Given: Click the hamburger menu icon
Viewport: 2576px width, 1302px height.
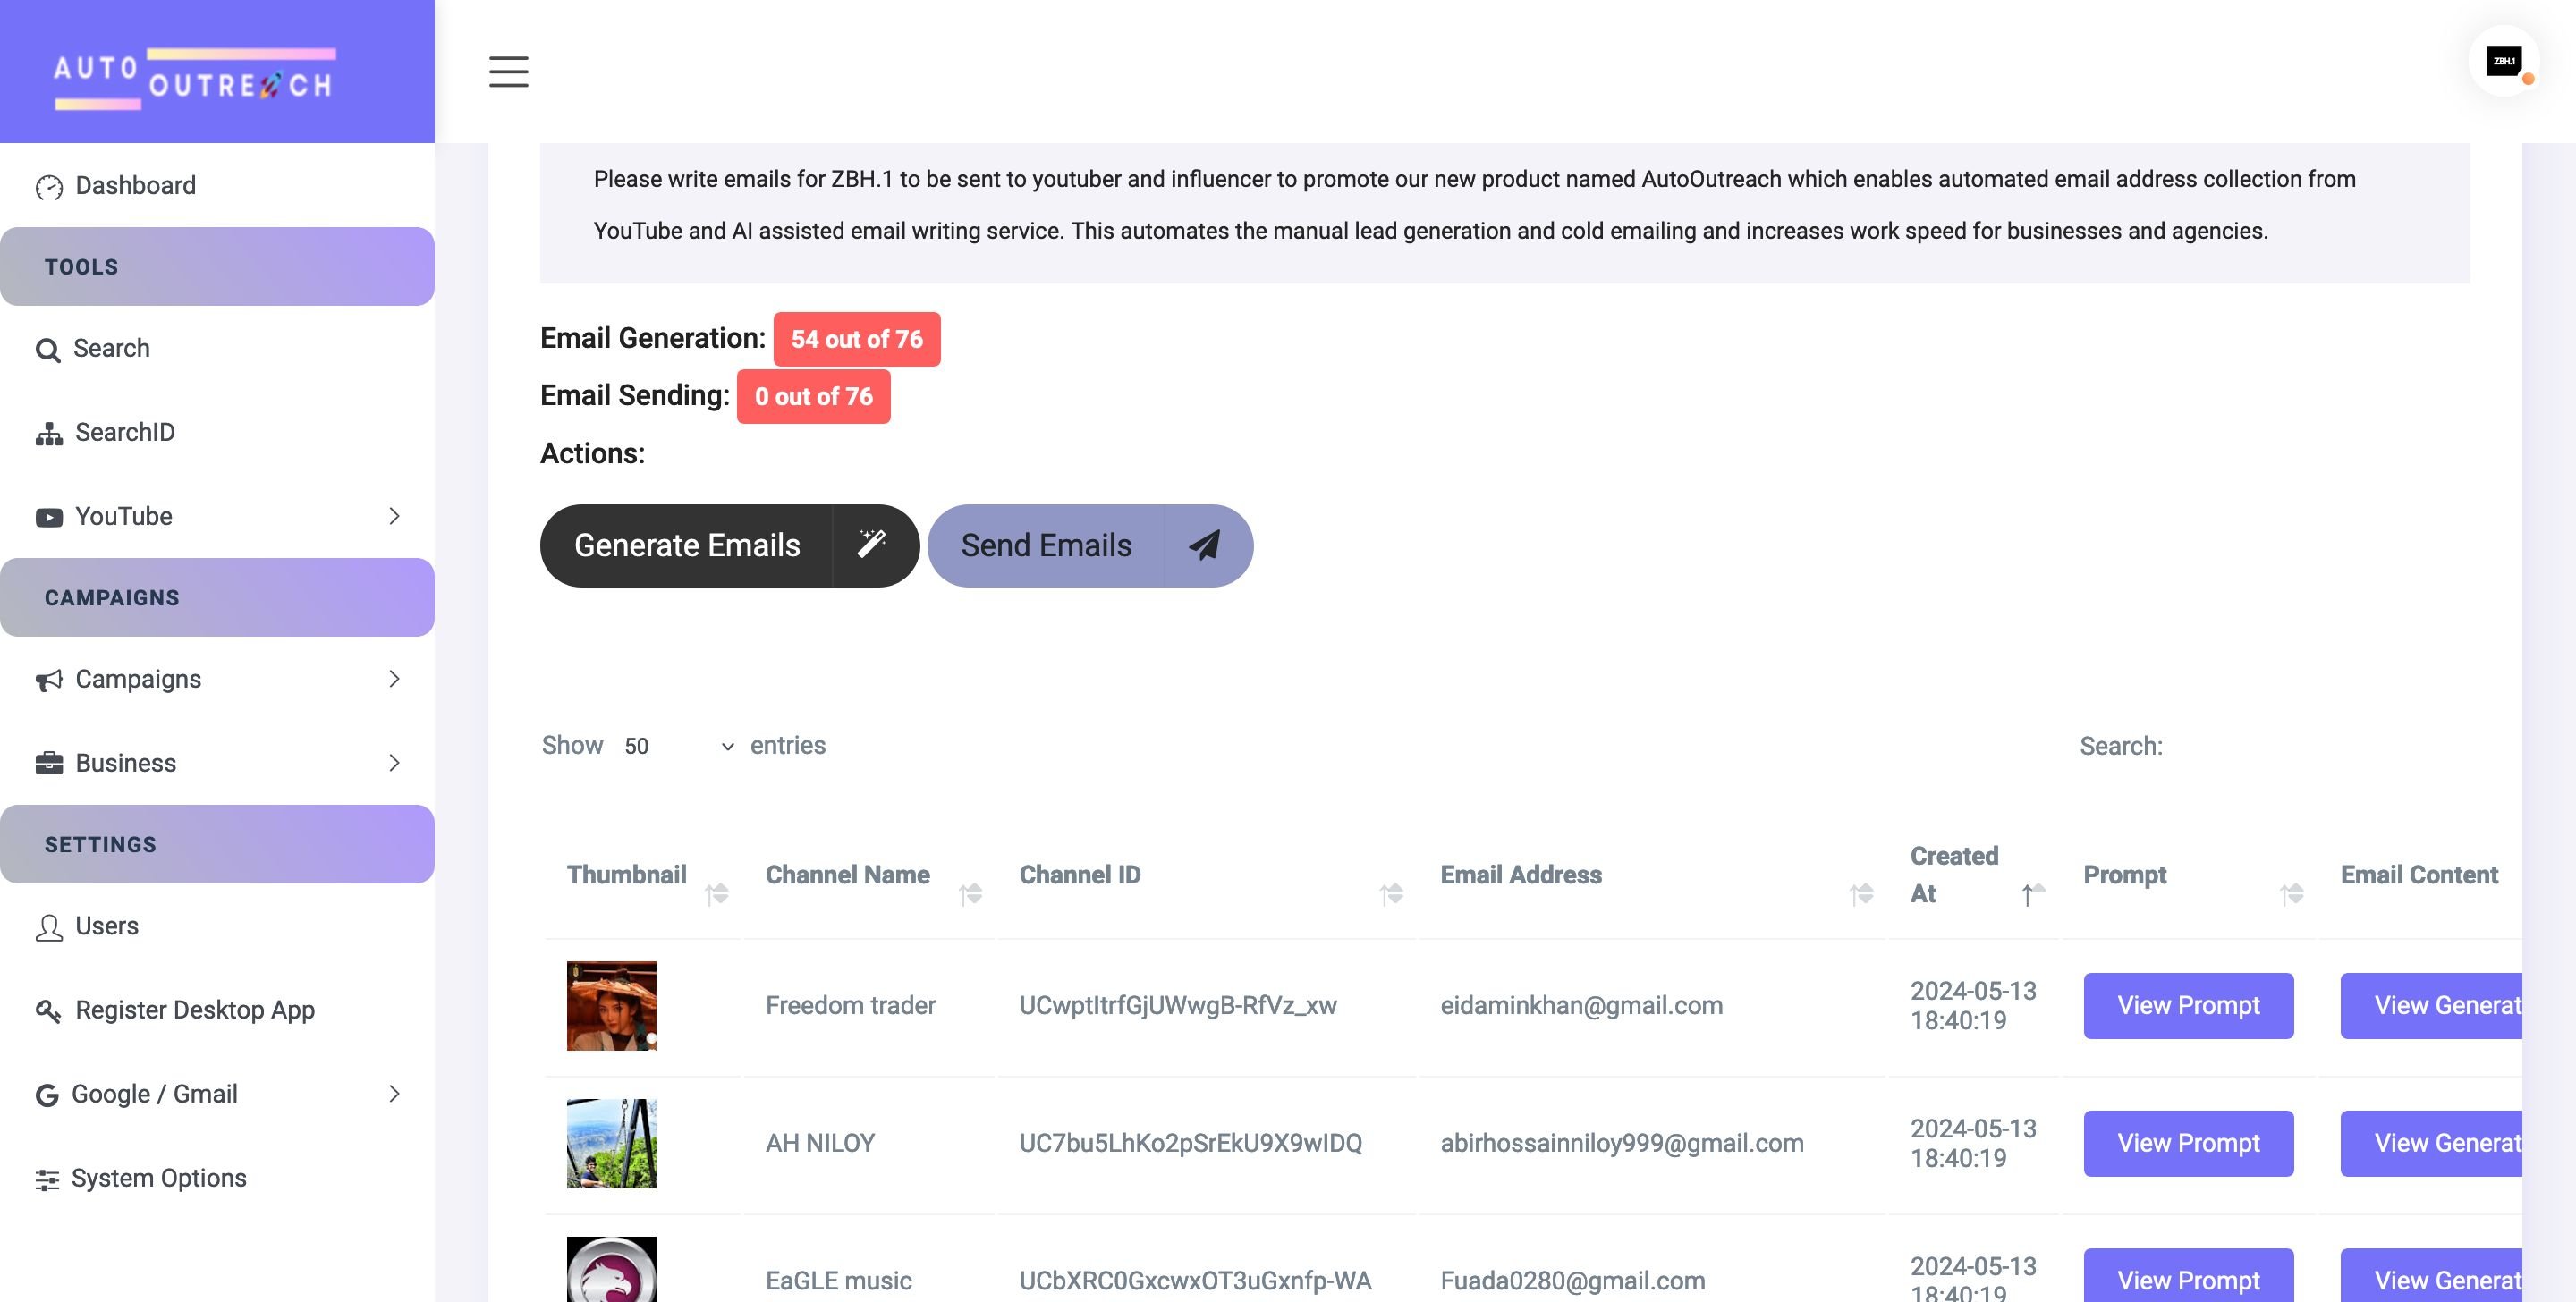Looking at the screenshot, I should point(508,71).
